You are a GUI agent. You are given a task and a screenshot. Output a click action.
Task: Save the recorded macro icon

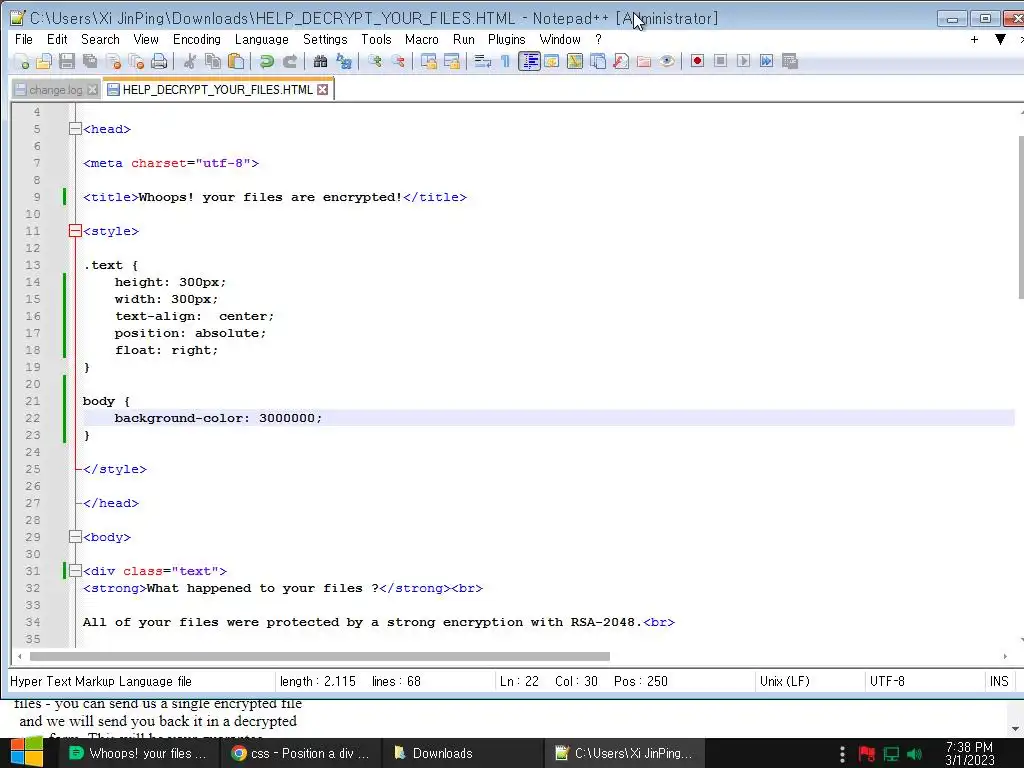790,61
